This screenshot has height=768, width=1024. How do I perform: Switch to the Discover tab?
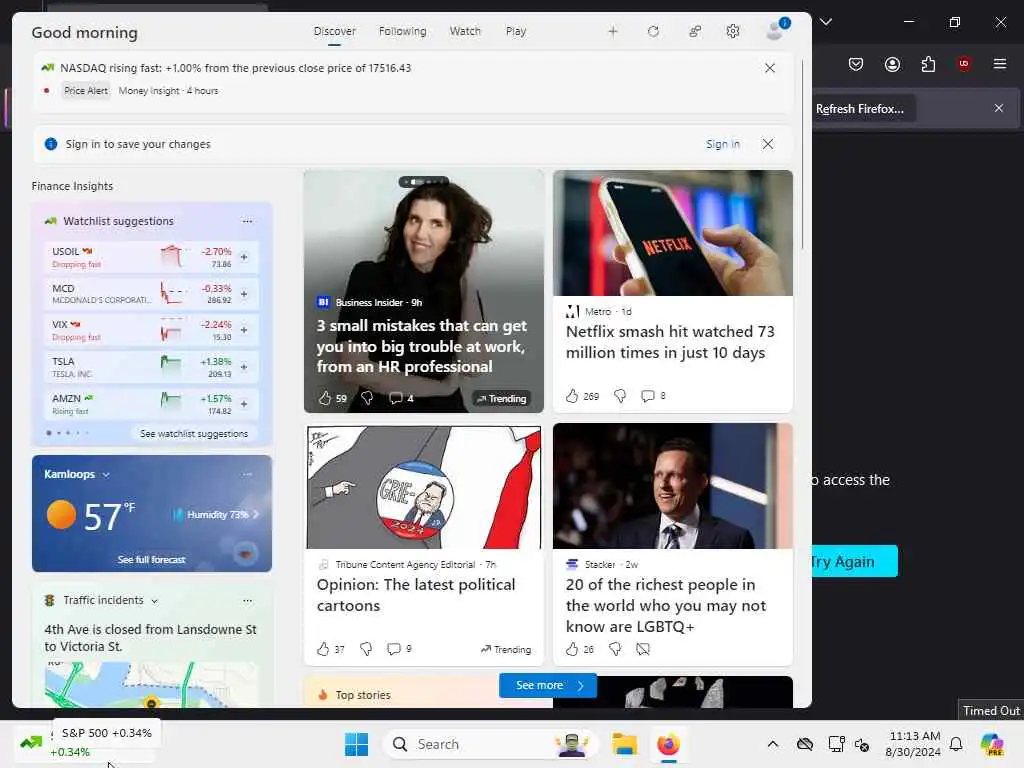334,31
